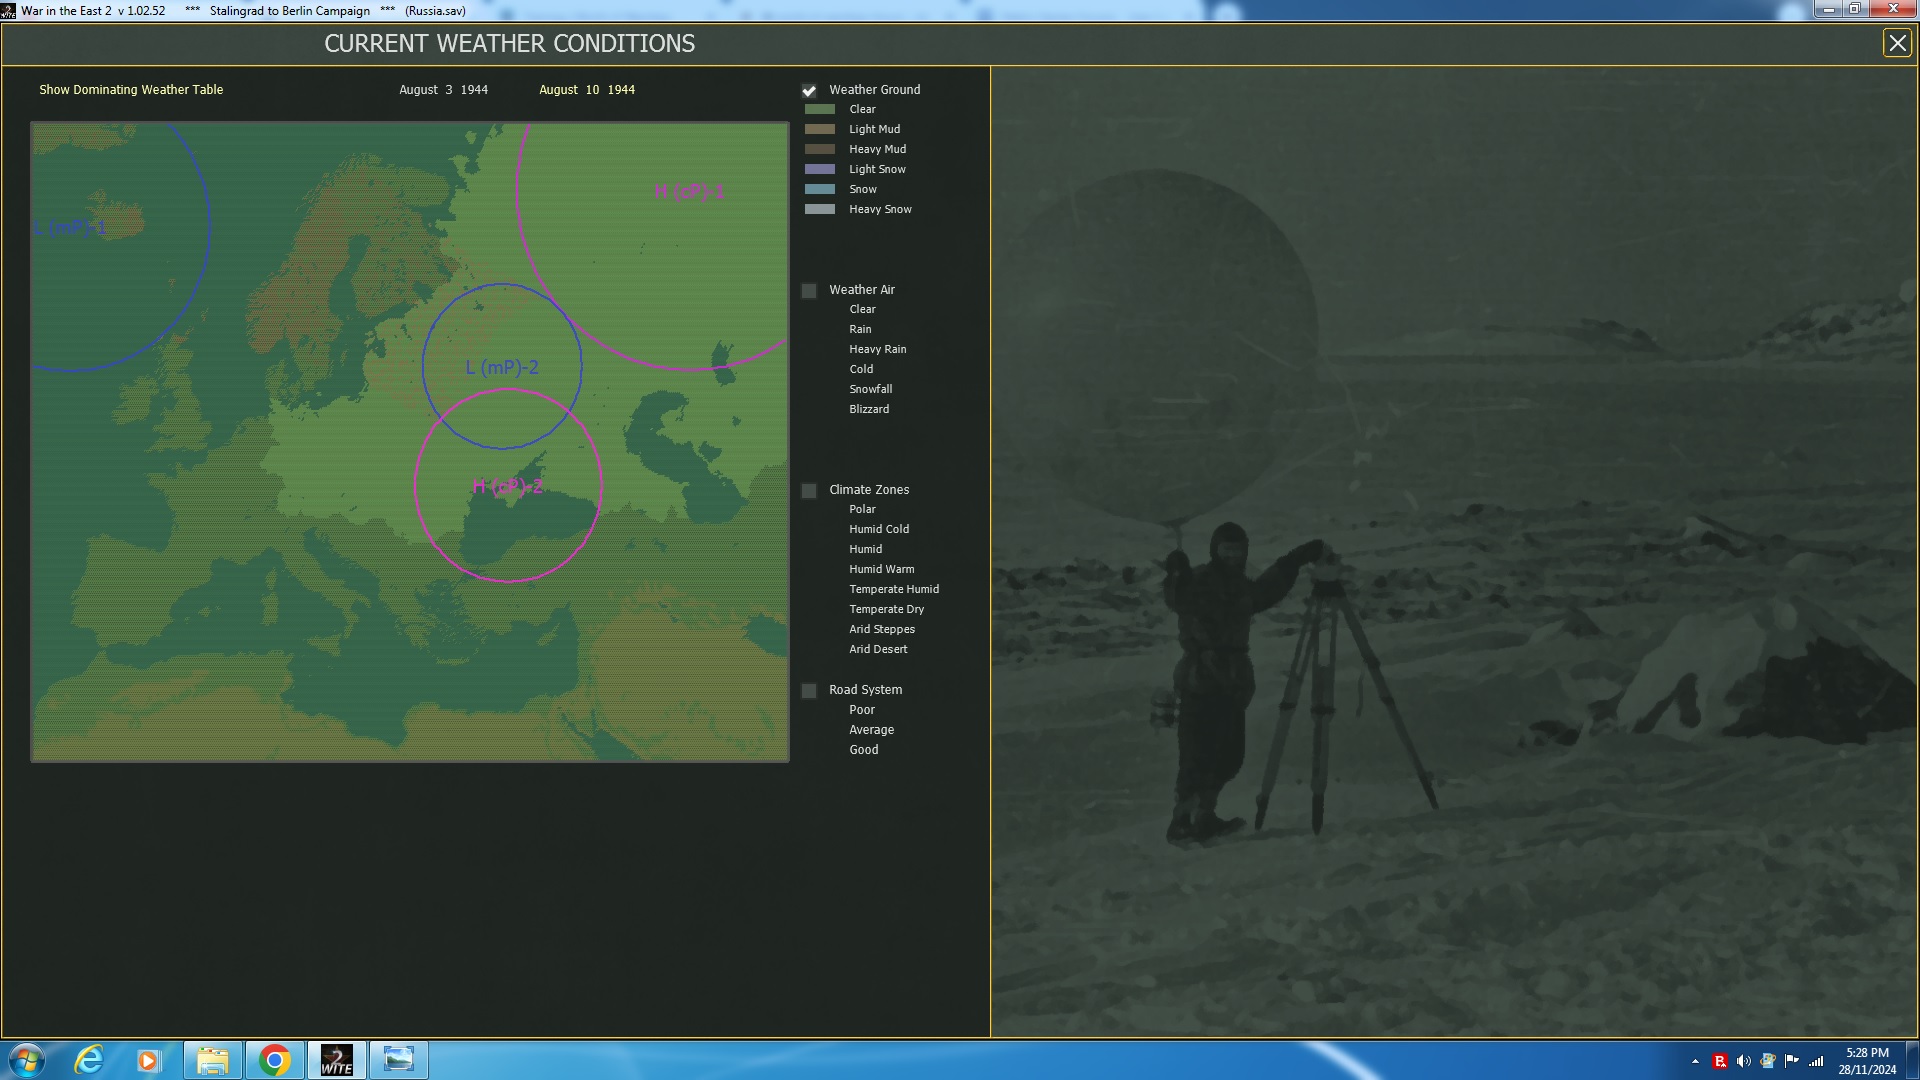Click the Heavy Snow color swatch
This screenshot has width=1920, height=1080.
[820, 209]
